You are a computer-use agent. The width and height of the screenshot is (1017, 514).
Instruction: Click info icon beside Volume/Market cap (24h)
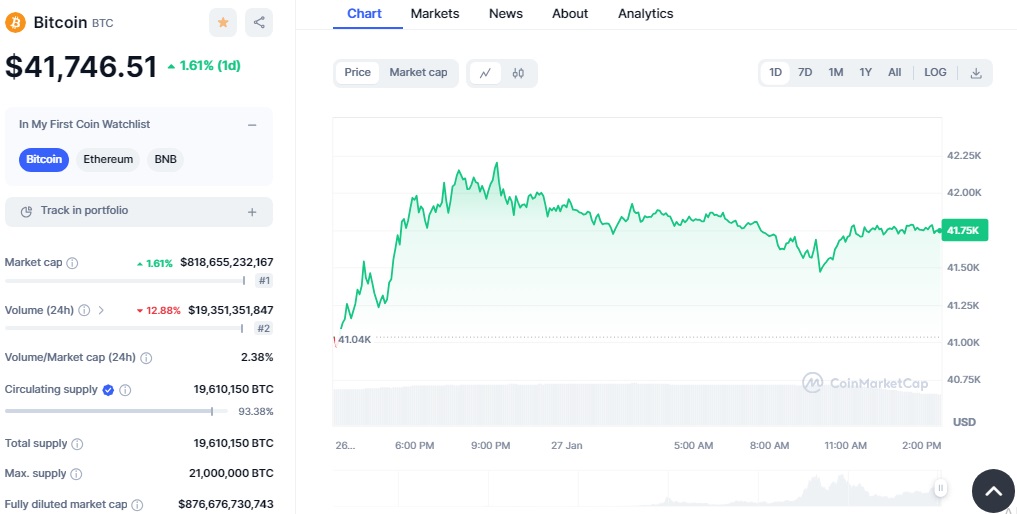click(x=147, y=358)
